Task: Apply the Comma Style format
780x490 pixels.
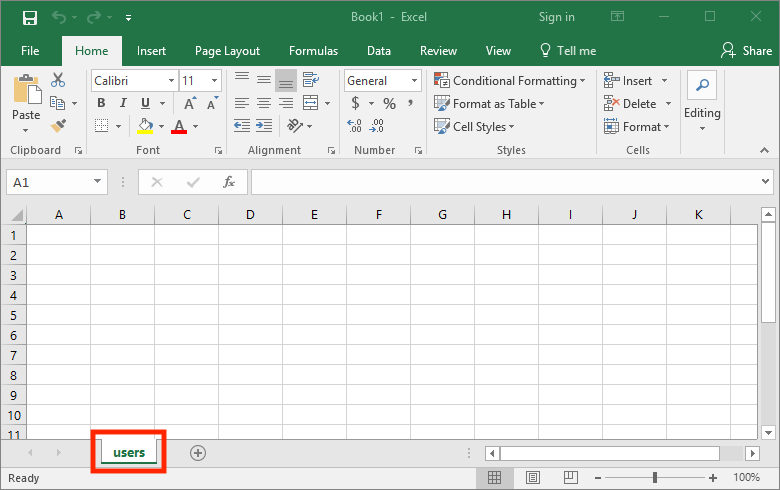Action: click(x=410, y=103)
